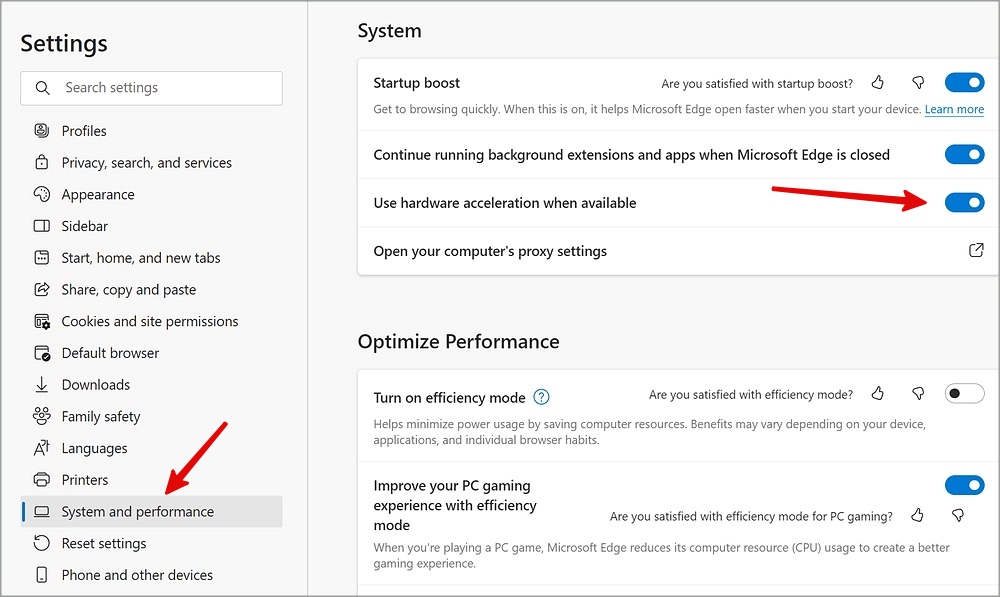Open the Profiles settings page
Image resolution: width=1000 pixels, height=597 pixels.
[151, 131]
